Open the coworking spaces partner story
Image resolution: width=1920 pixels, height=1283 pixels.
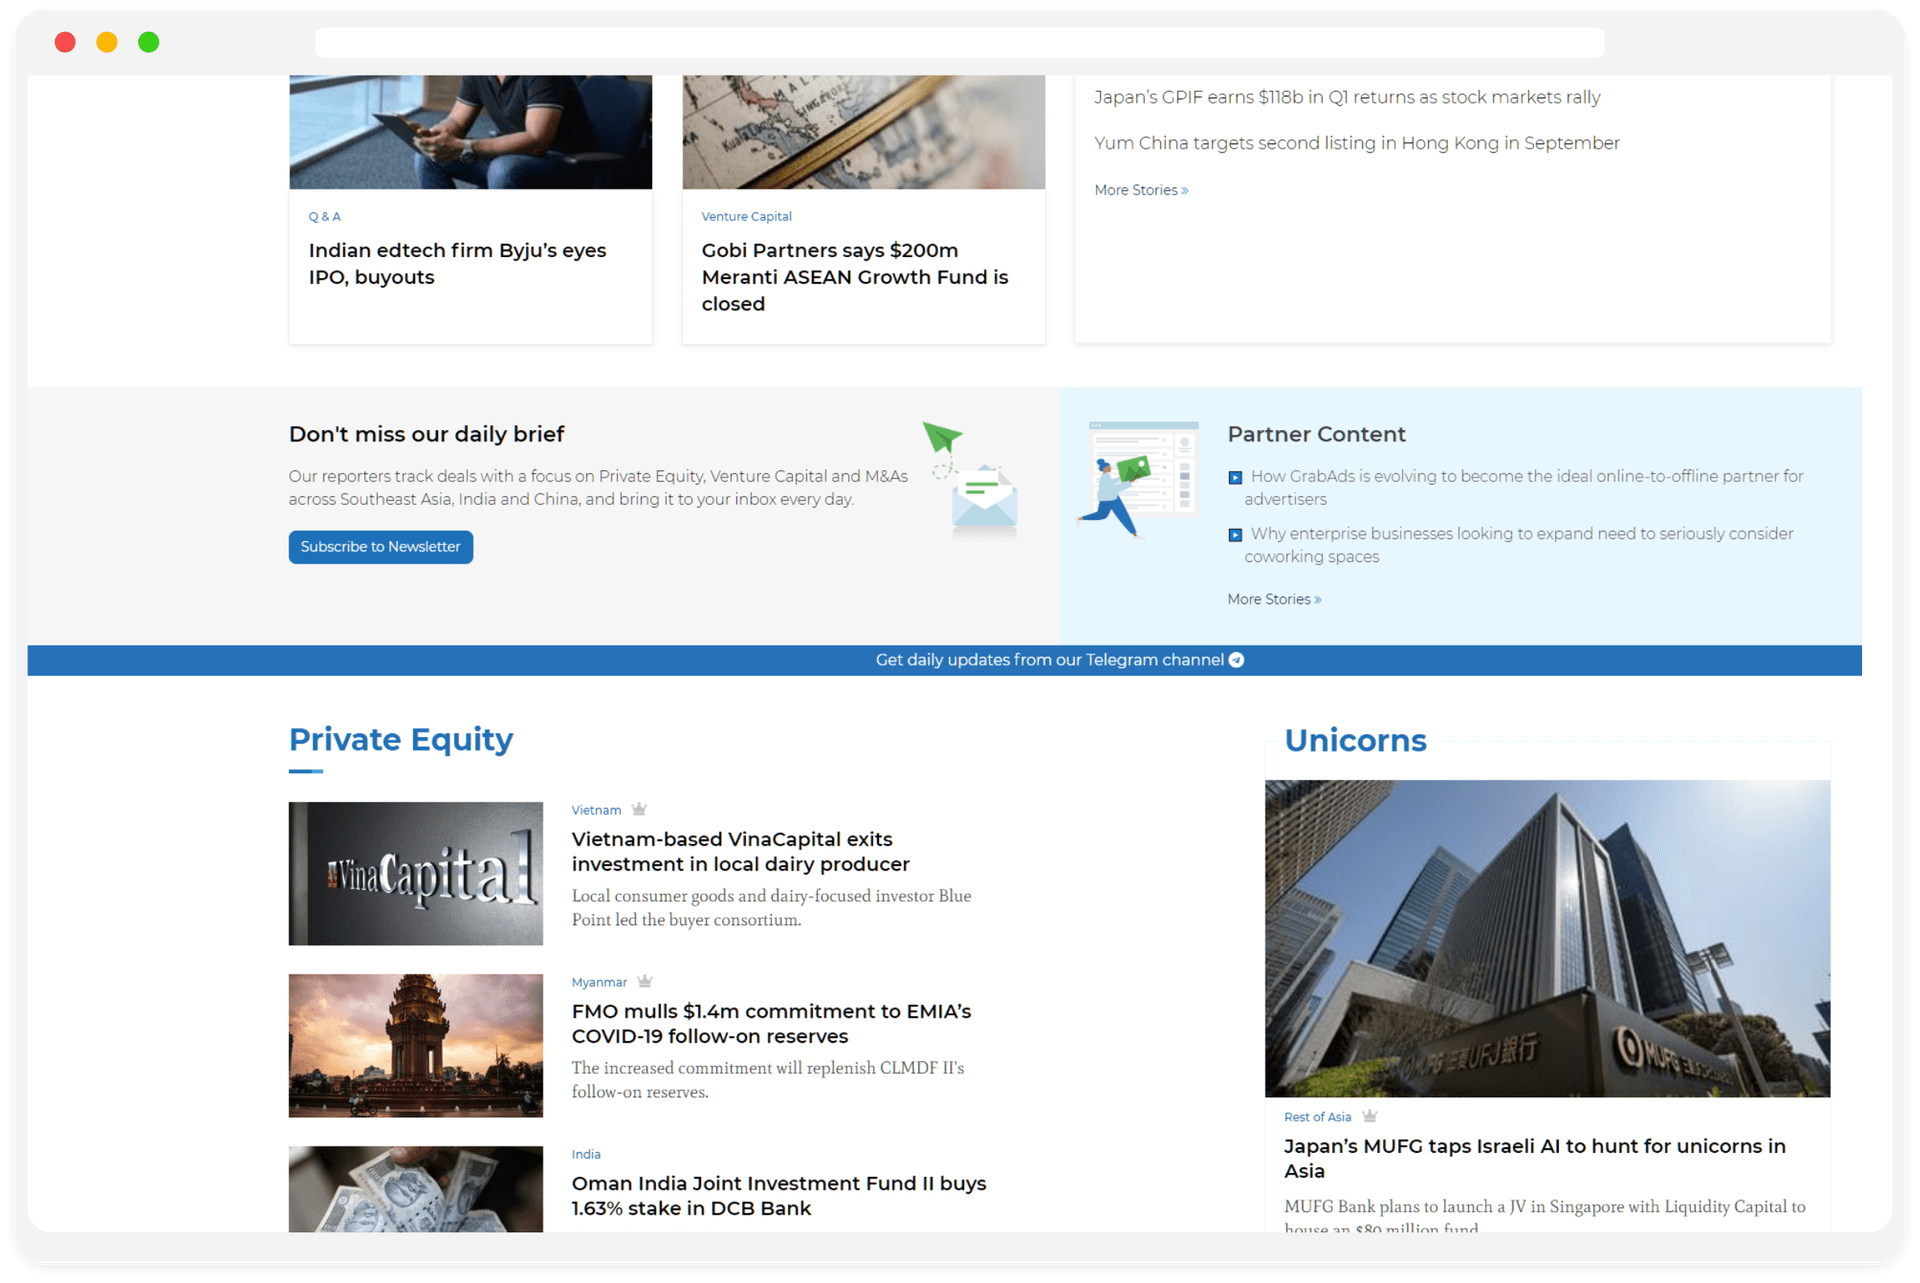point(1519,545)
